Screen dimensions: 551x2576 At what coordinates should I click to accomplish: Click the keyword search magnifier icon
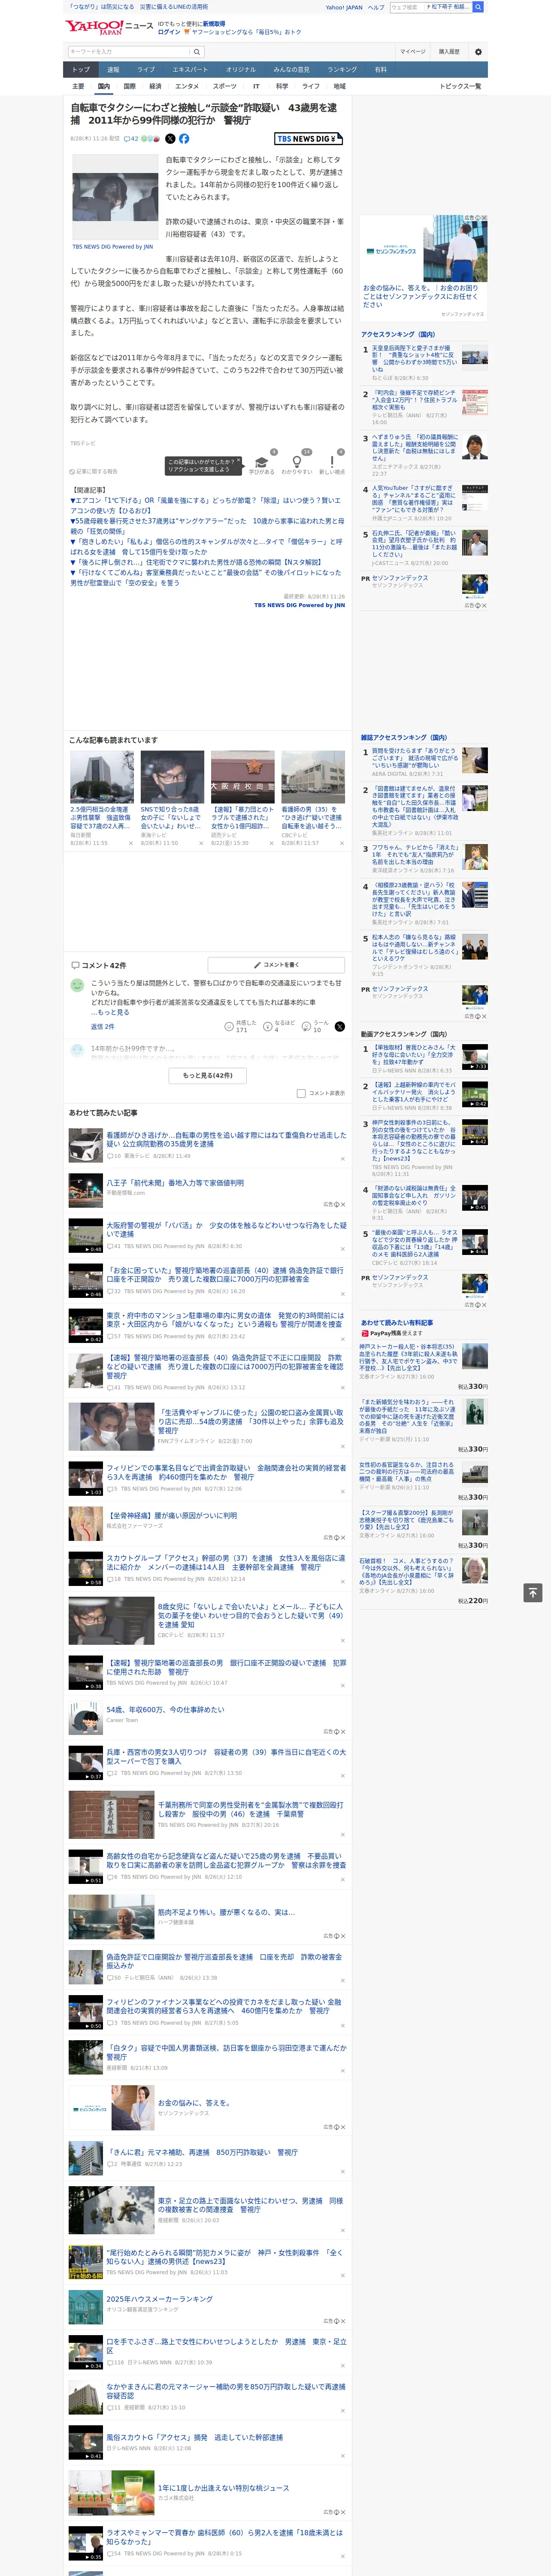coord(197,52)
